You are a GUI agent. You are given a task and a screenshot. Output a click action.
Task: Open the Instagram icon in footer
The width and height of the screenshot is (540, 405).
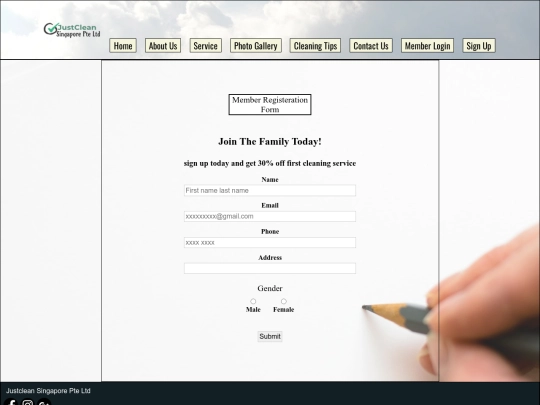pyautogui.click(x=28, y=402)
